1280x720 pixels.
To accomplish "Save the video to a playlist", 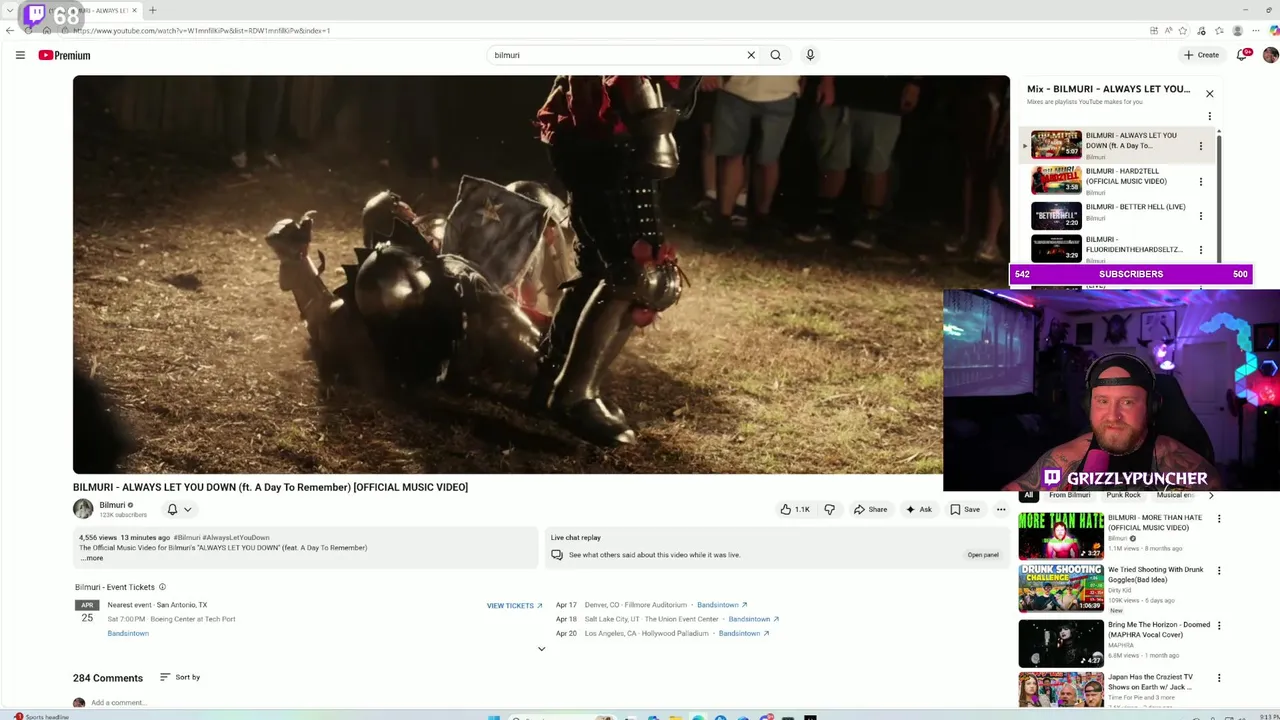I will point(965,509).
